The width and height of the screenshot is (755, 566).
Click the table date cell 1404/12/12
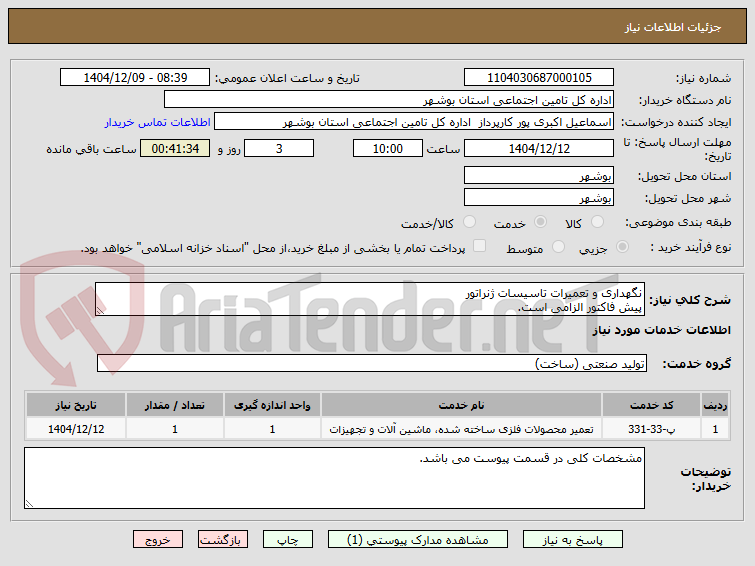tap(76, 429)
